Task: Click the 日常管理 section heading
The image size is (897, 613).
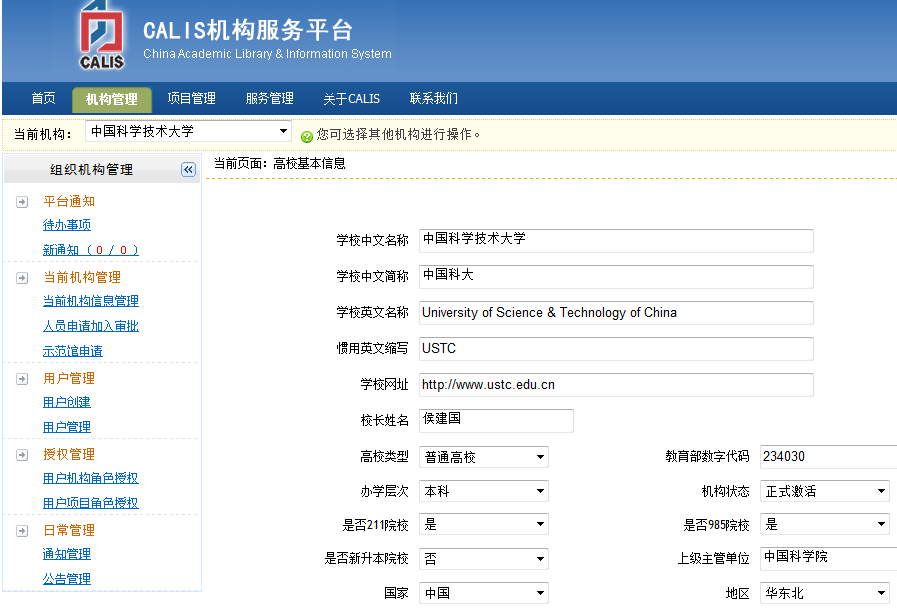Action: point(69,531)
